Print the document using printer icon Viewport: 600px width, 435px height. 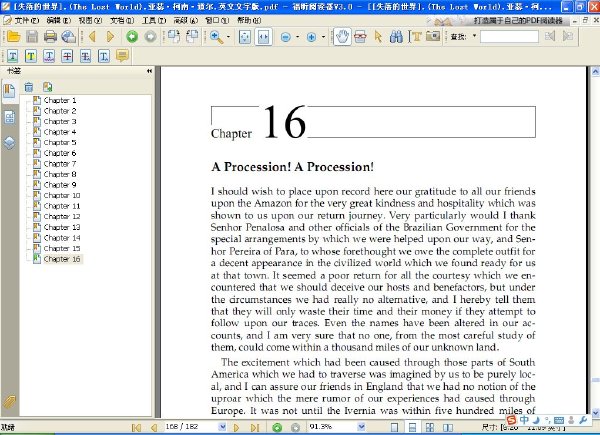pos(51,37)
